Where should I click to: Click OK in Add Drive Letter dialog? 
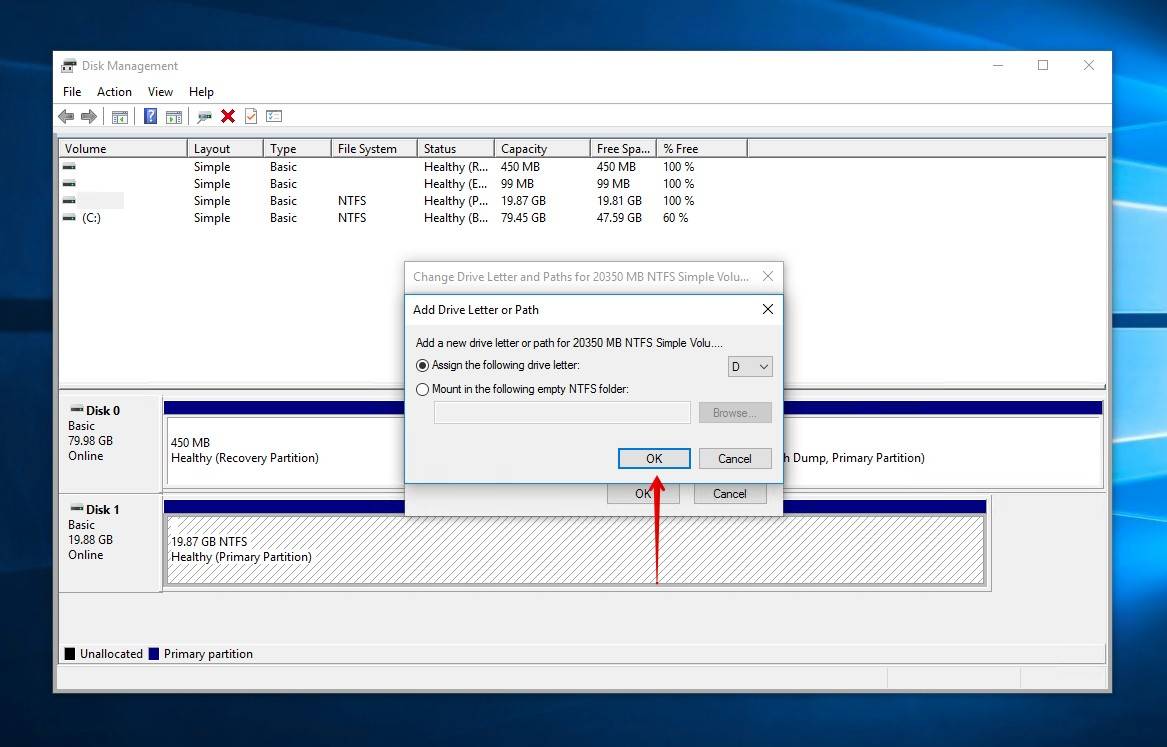tap(654, 458)
